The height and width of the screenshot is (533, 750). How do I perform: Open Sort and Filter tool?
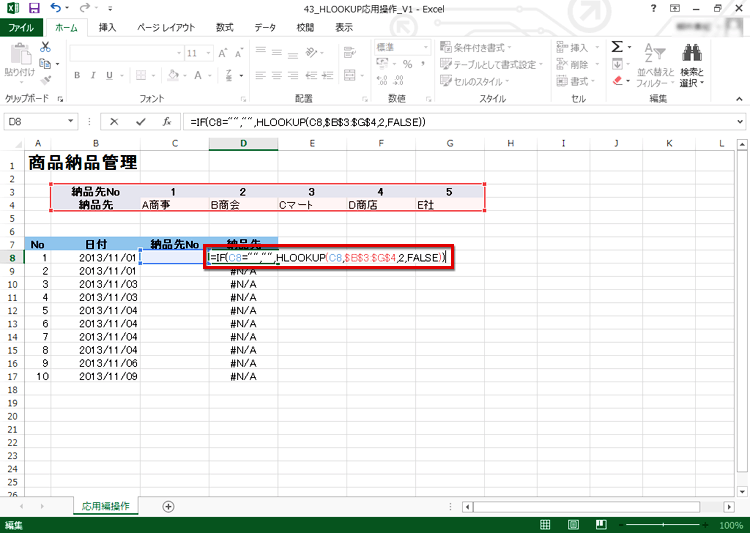click(x=655, y=66)
